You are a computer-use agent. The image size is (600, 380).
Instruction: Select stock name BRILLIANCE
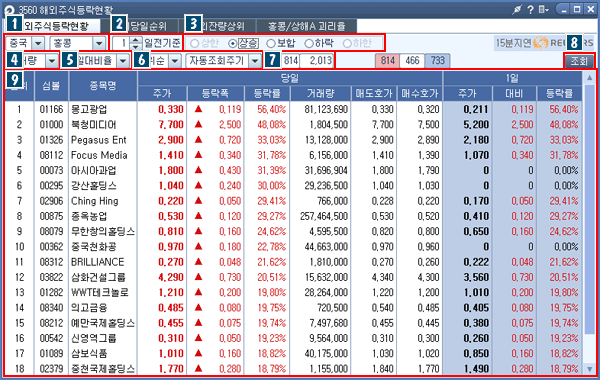pyautogui.click(x=98, y=262)
